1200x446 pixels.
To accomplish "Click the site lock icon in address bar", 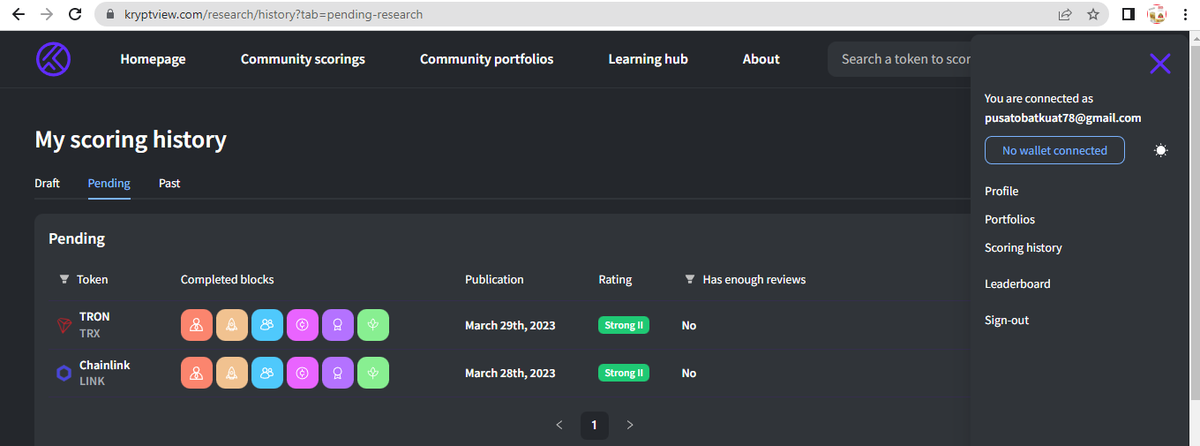I will [111, 15].
